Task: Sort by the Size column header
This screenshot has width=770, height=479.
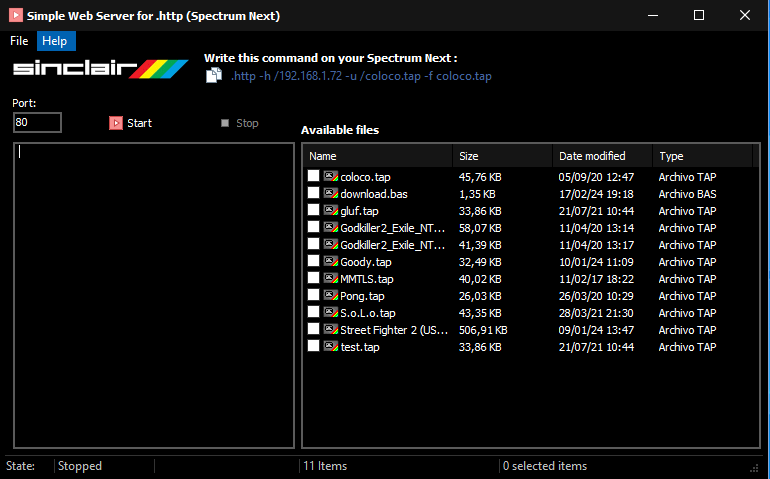Action: point(502,156)
